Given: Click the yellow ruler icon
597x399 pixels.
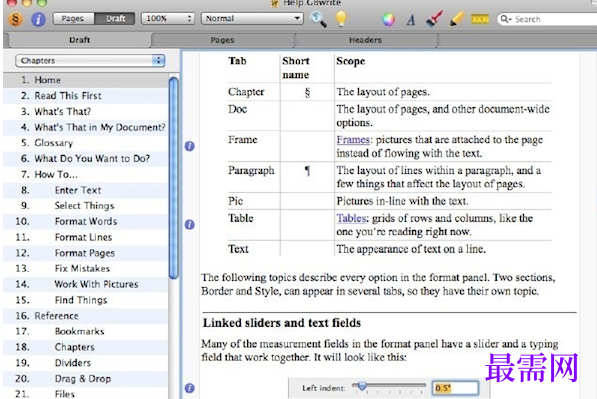Looking at the screenshot, I should click(x=480, y=19).
